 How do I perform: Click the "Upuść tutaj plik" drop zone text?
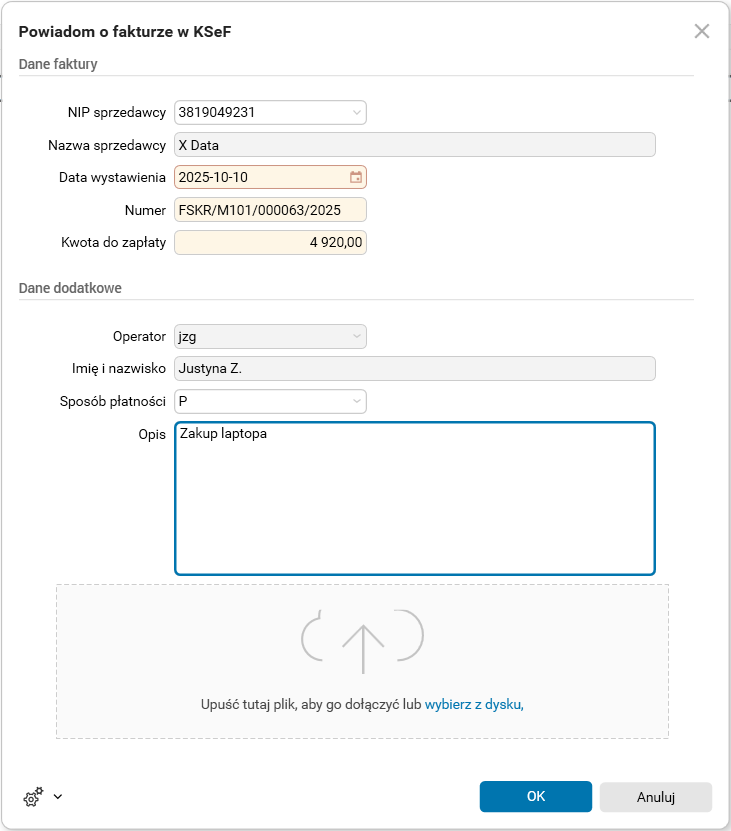pyautogui.click(x=311, y=704)
